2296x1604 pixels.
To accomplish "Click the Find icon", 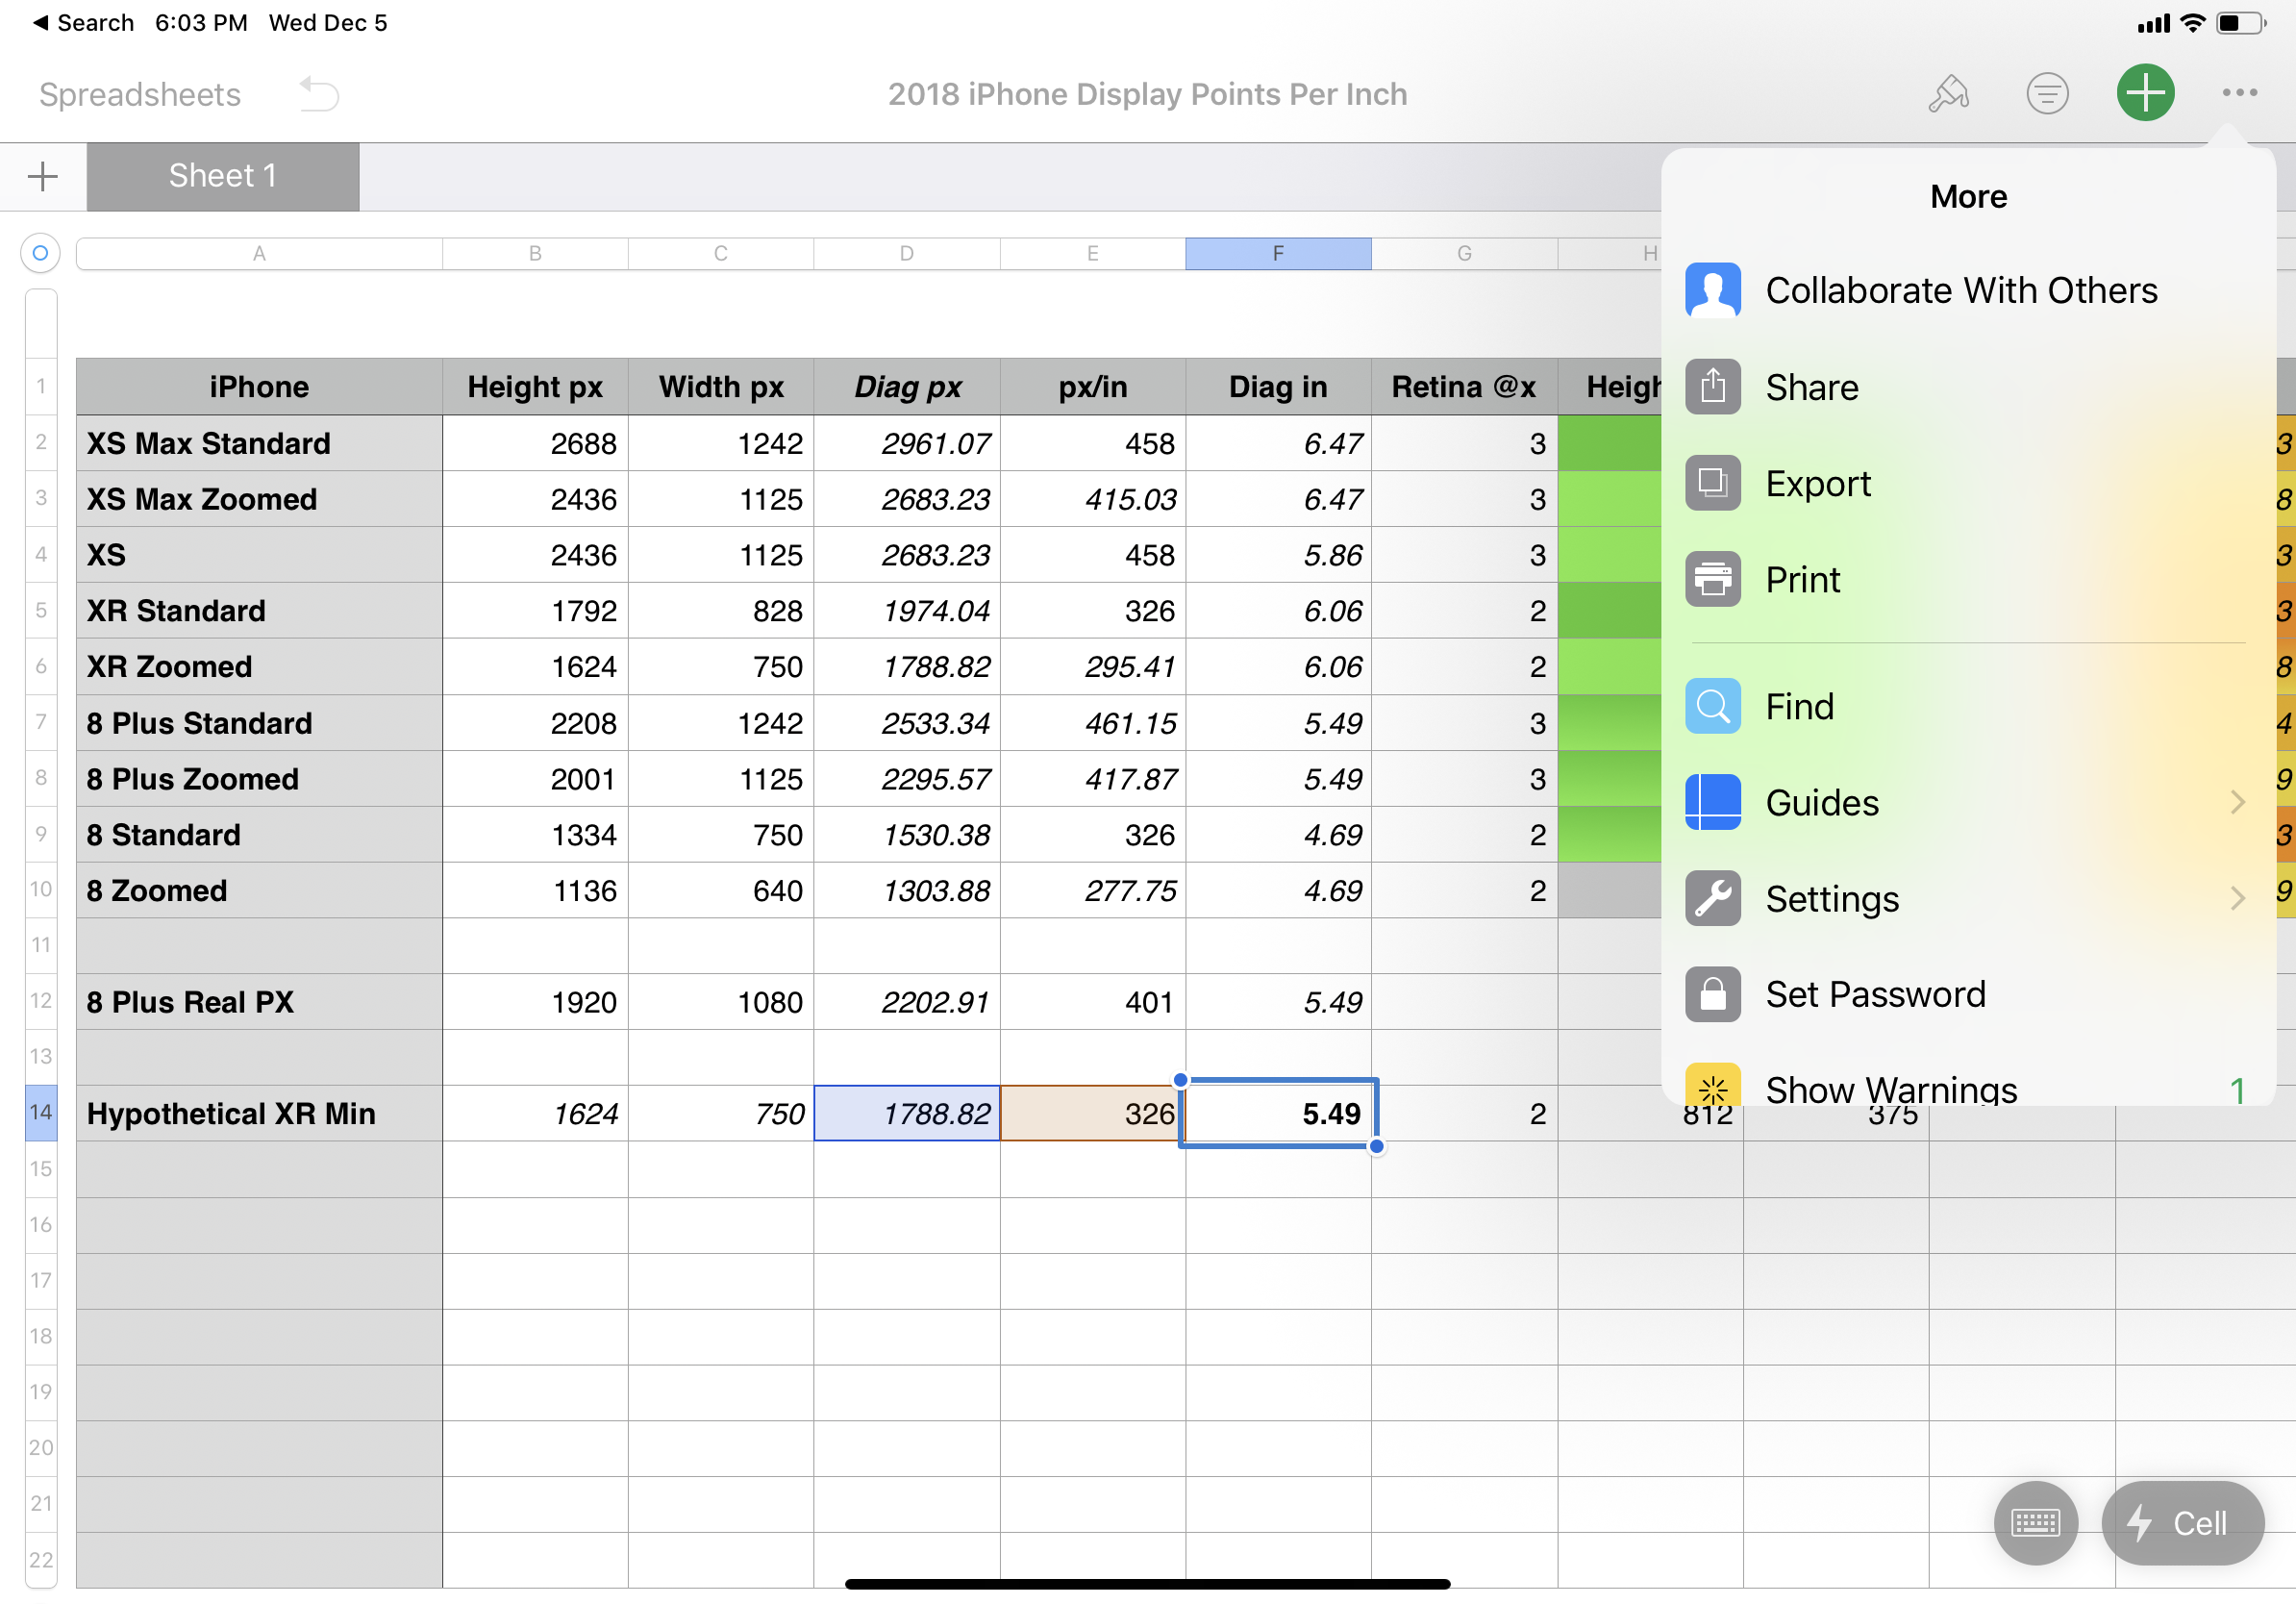I will (x=1711, y=707).
